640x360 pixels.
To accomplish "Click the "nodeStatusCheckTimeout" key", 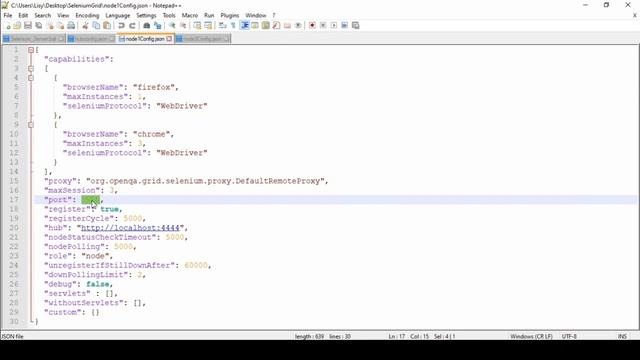I will [x=100, y=237].
